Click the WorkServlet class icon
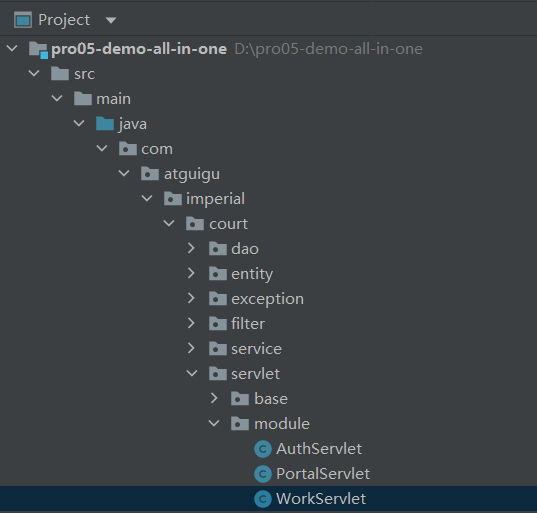 [263, 499]
